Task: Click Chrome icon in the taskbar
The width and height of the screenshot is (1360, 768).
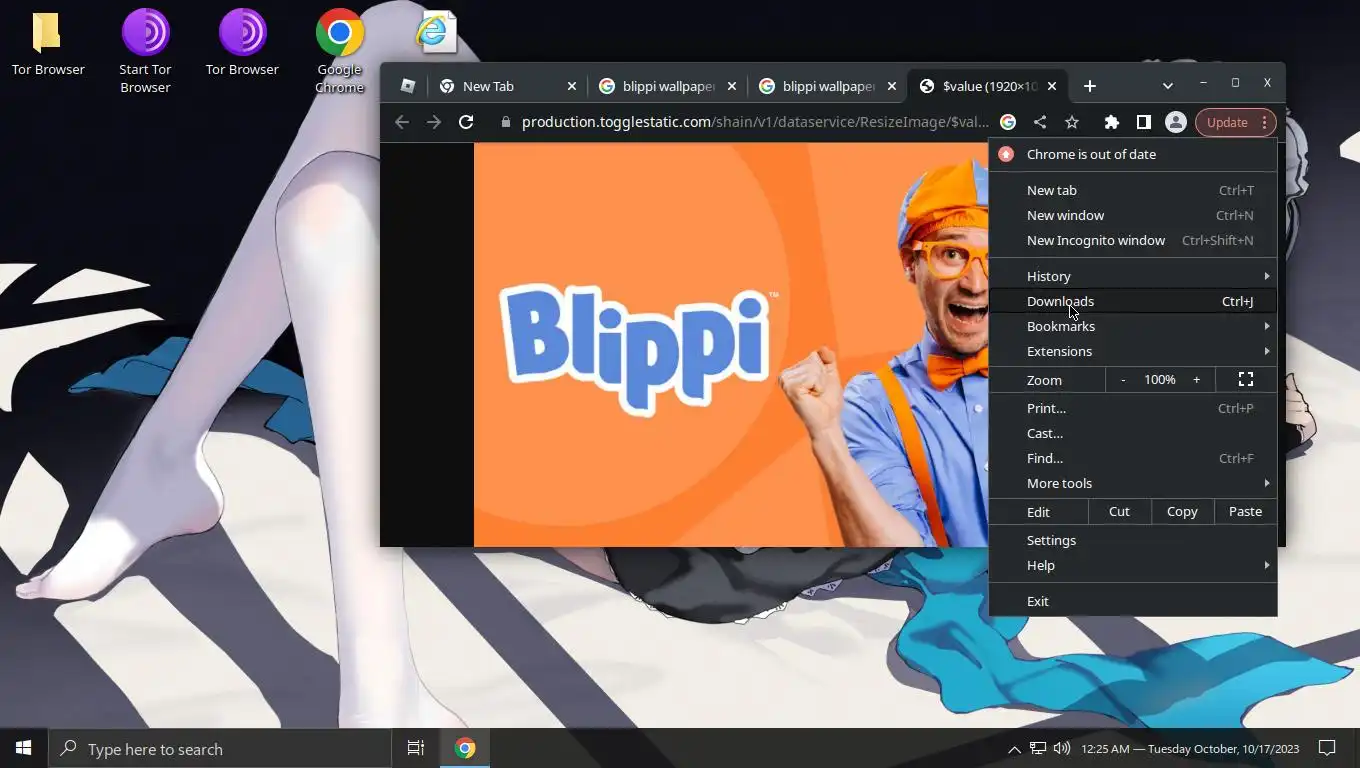Action: 465,748
